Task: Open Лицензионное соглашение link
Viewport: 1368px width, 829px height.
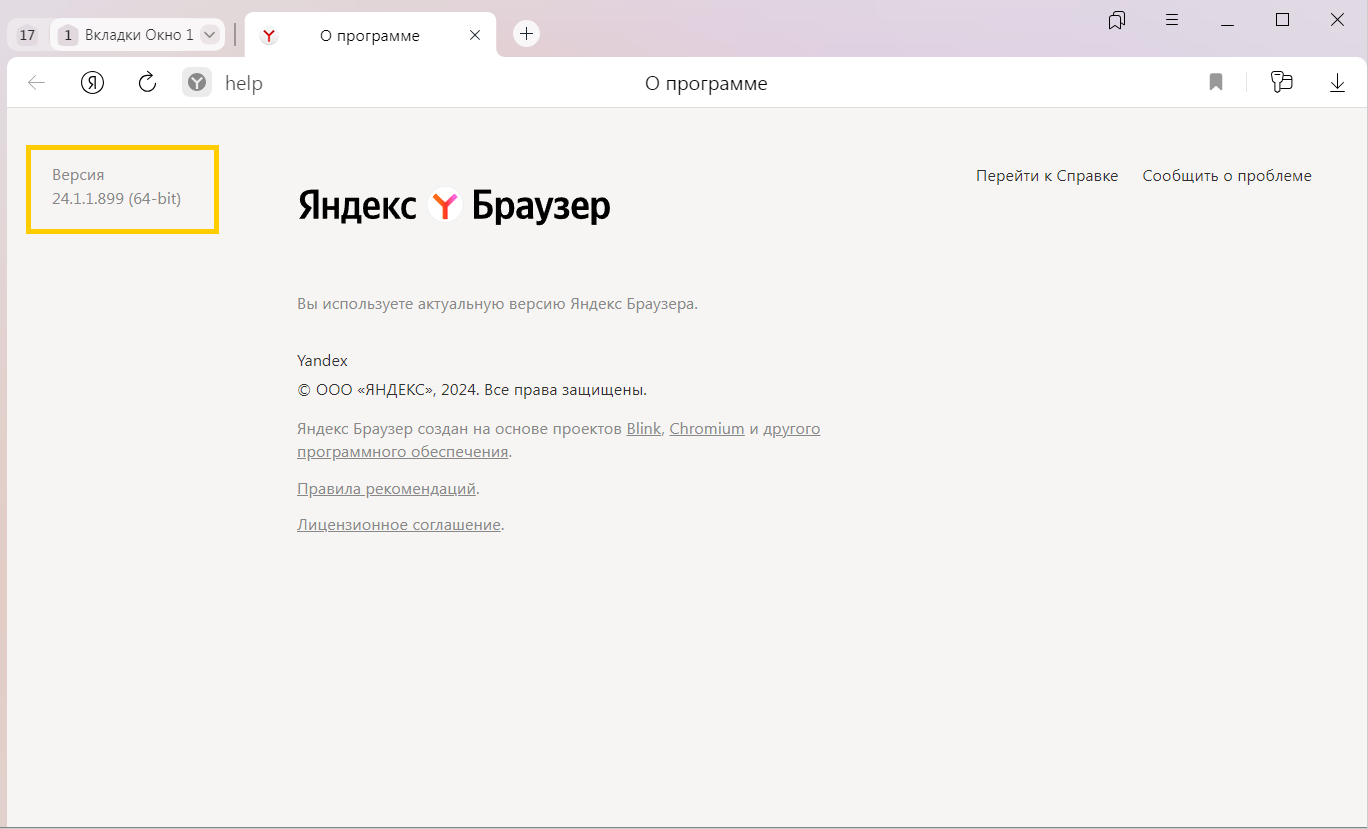Action: (398, 525)
